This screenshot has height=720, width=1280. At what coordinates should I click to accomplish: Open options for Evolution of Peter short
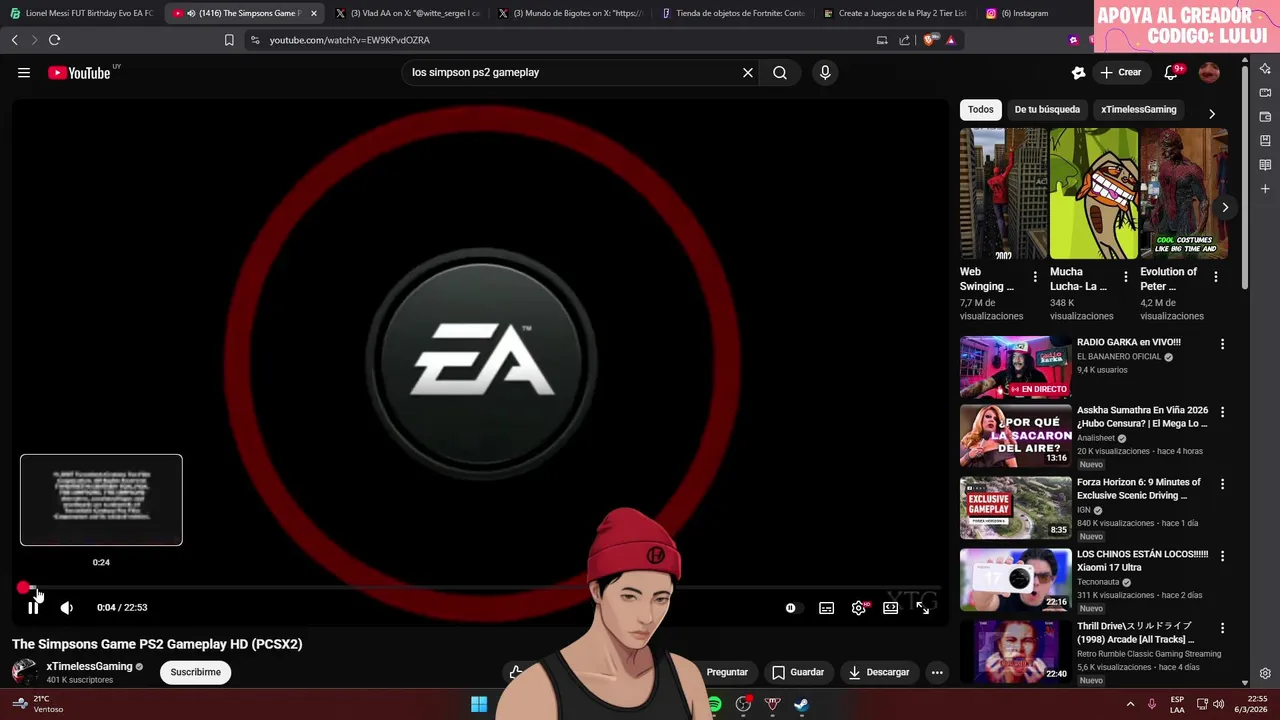coord(1216,277)
